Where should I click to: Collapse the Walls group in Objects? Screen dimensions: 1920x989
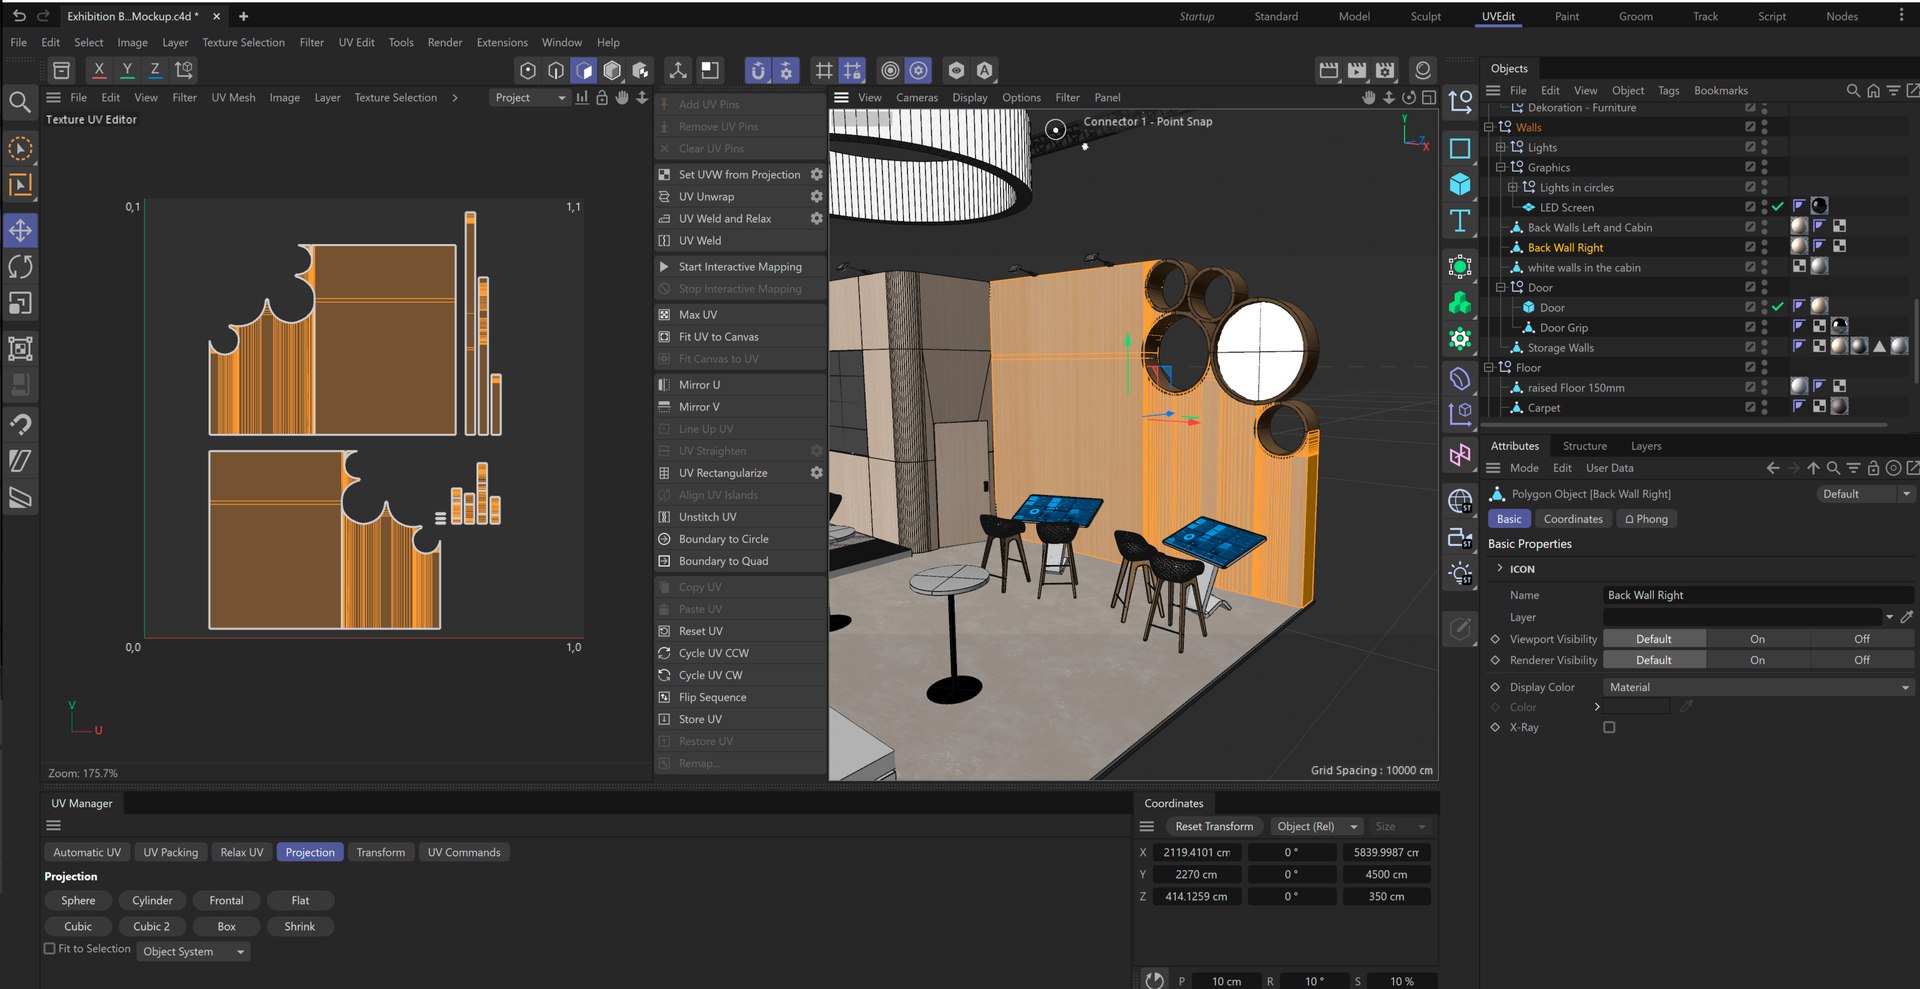(x=1489, y=127)
